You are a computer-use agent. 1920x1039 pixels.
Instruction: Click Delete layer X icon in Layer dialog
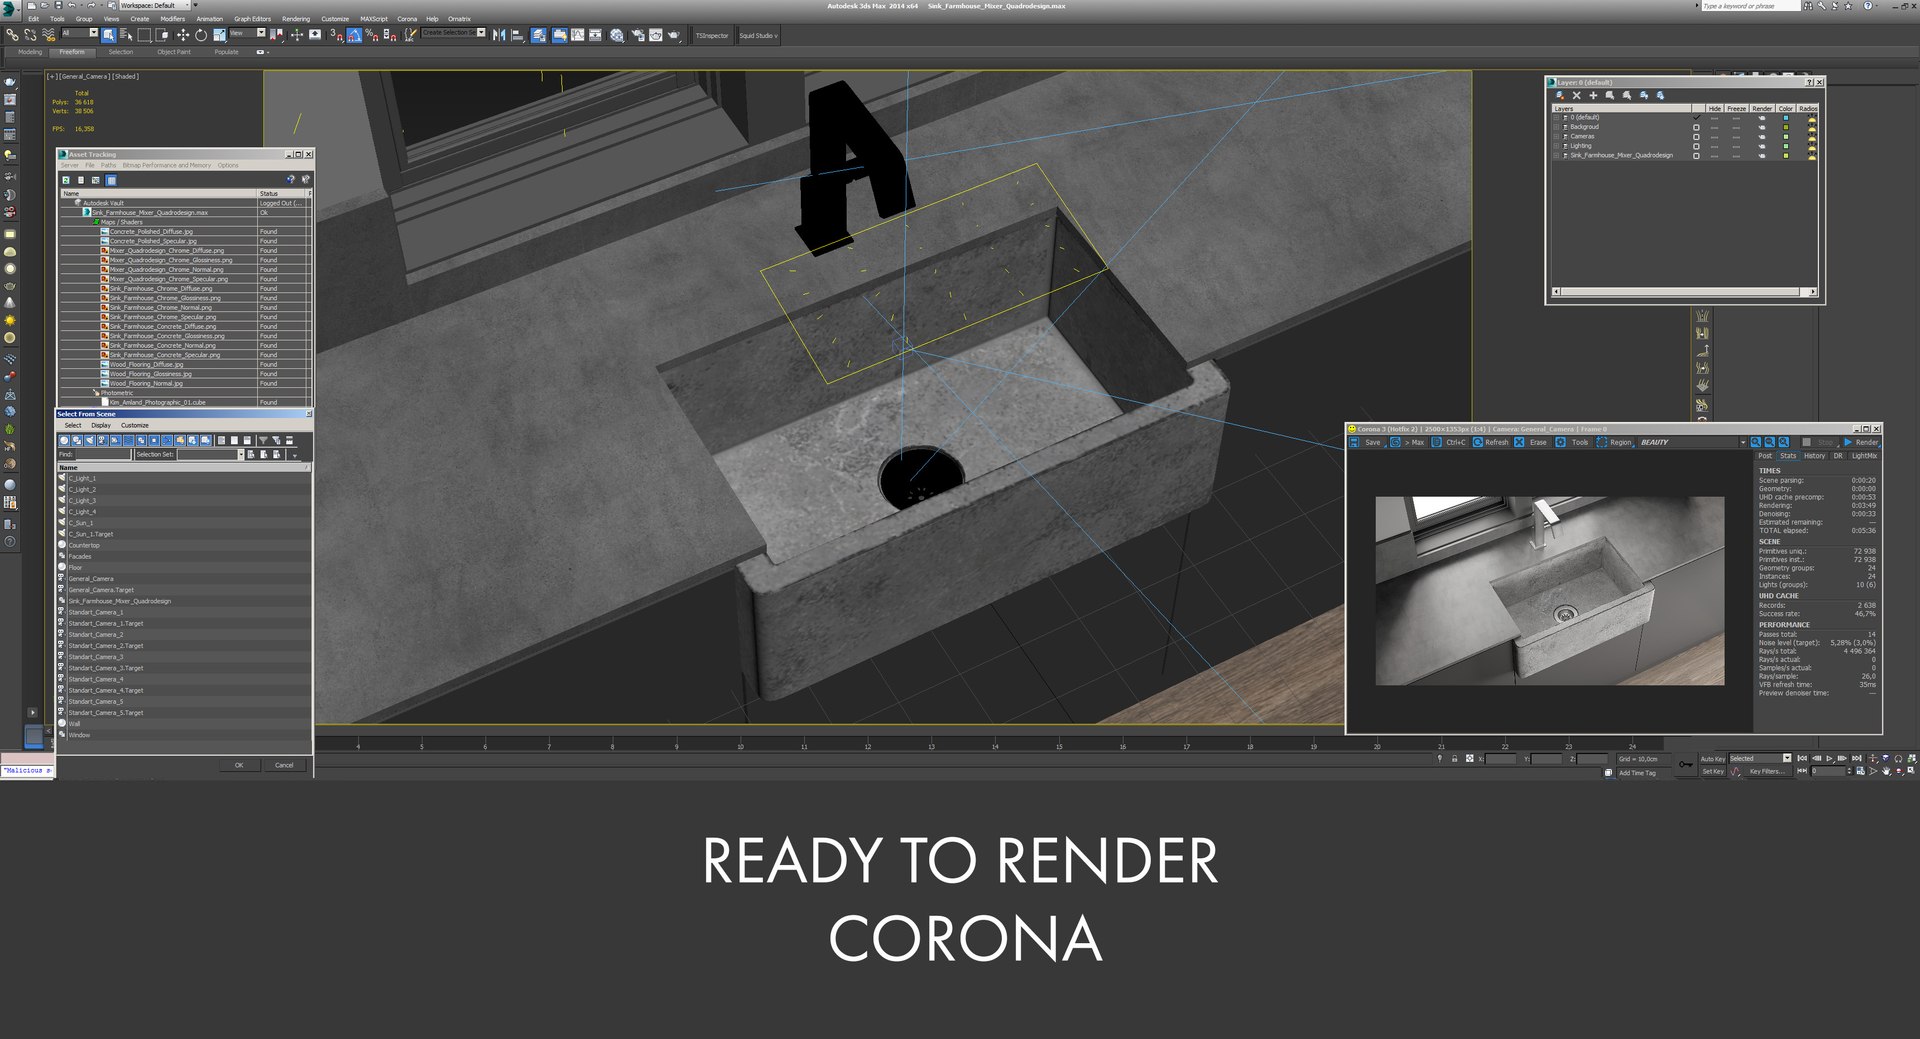1577,95
